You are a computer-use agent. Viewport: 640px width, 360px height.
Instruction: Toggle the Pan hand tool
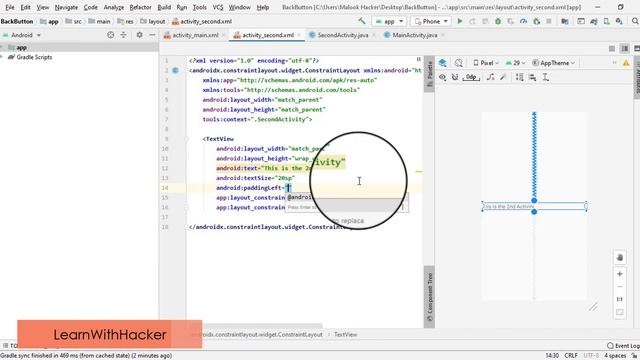click(620, 258)
